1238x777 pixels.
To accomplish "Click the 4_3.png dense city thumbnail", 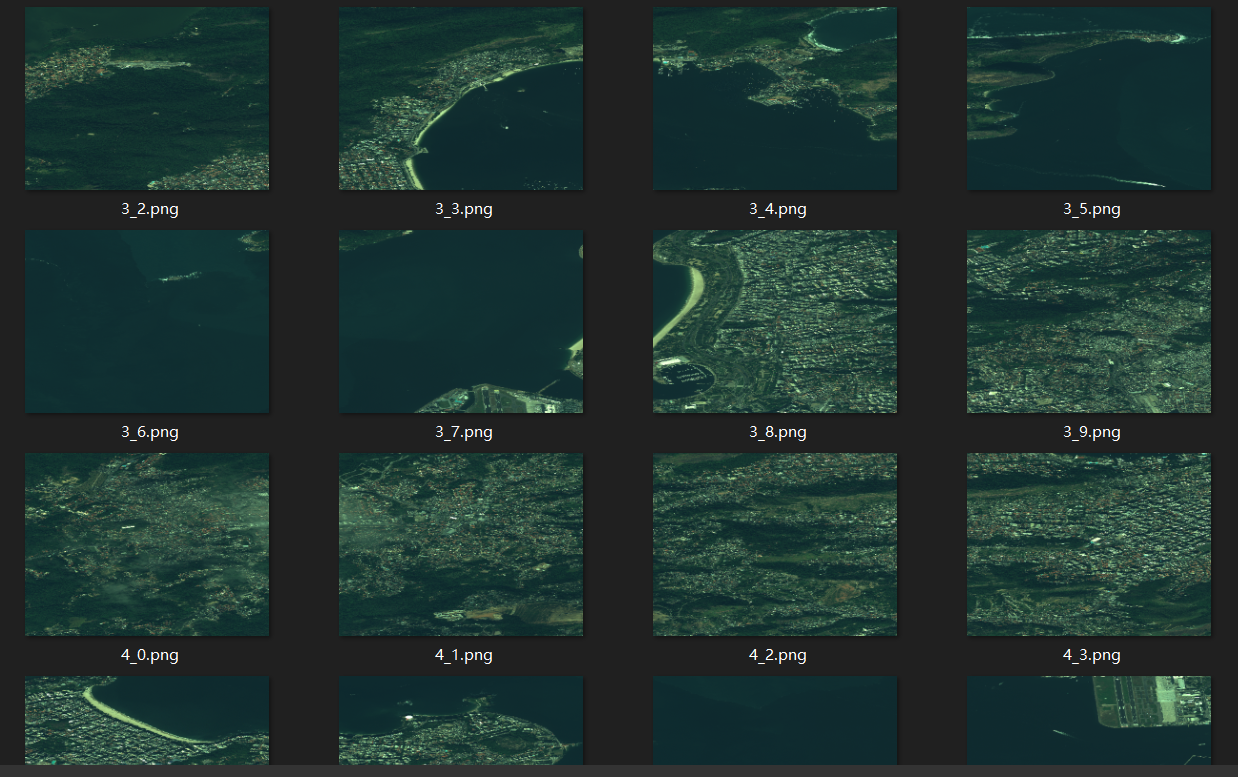I will point(1089,544).
